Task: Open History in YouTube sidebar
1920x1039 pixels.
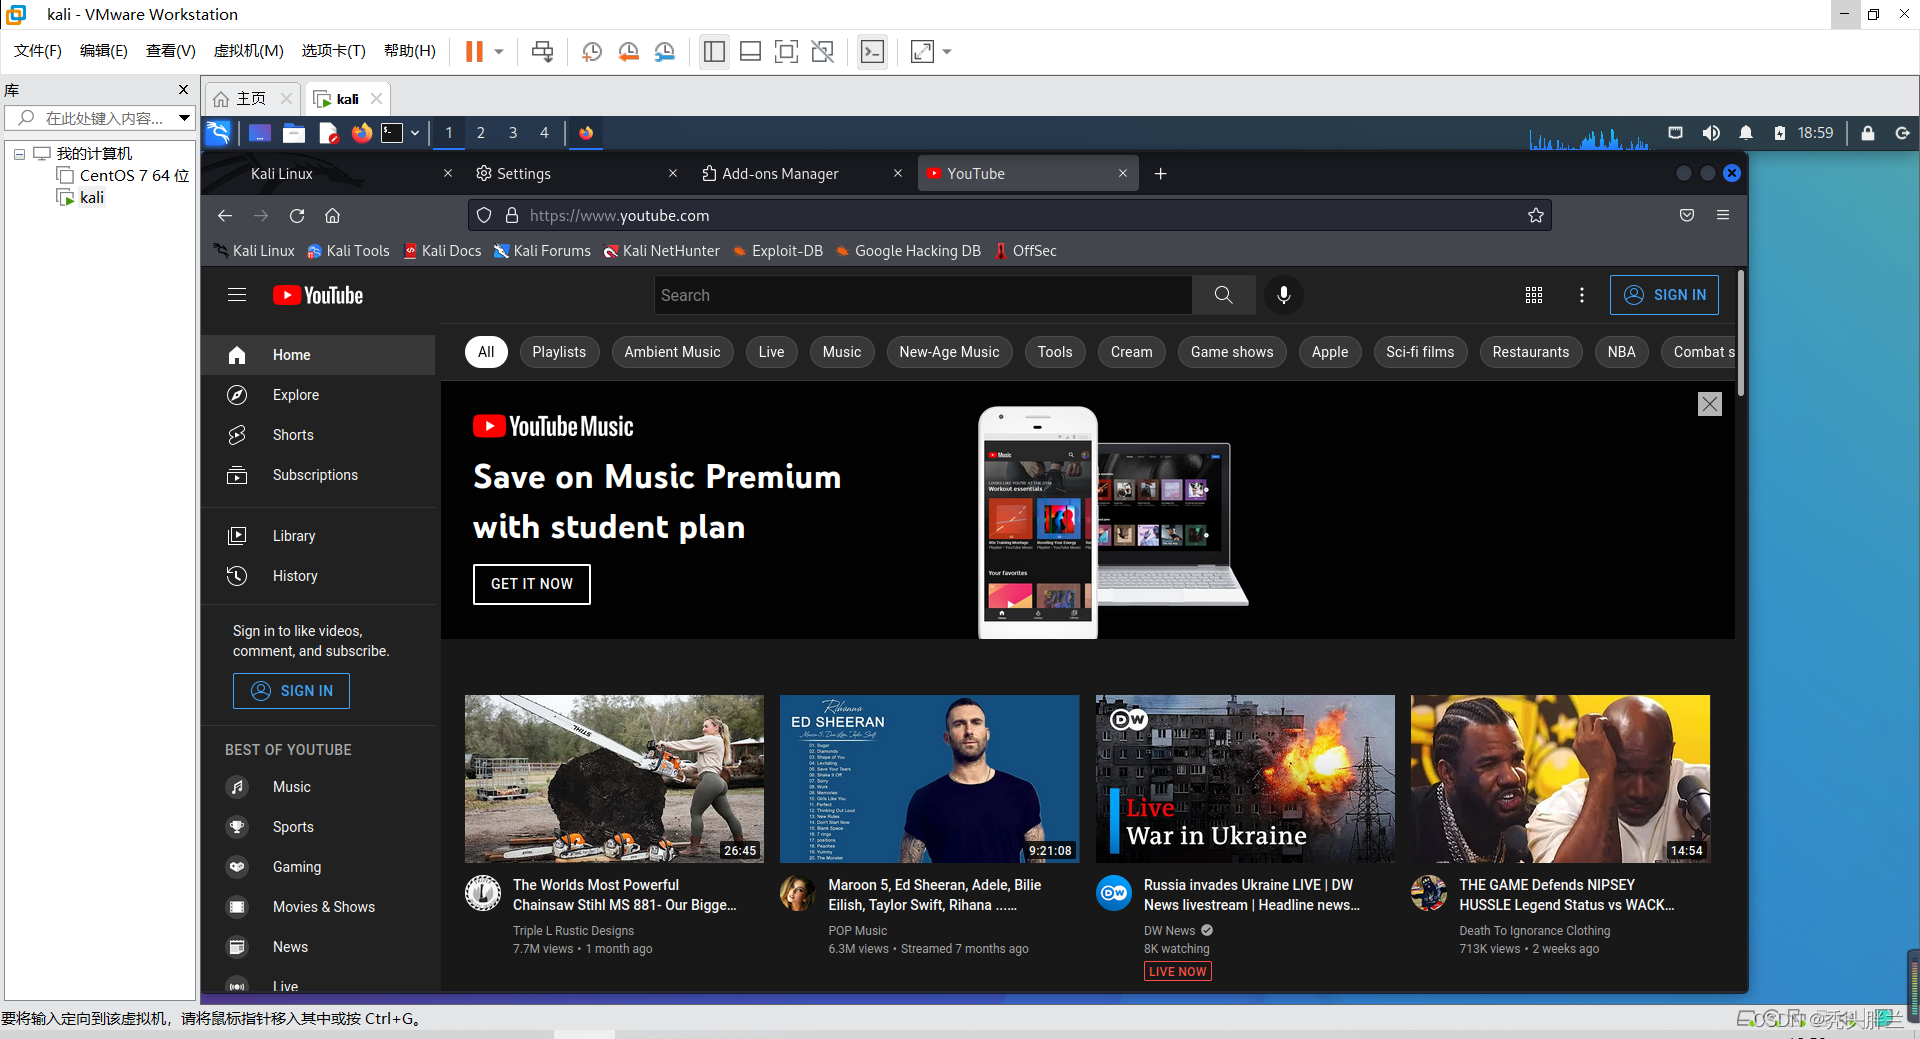Action: click(x=318, y=576)
